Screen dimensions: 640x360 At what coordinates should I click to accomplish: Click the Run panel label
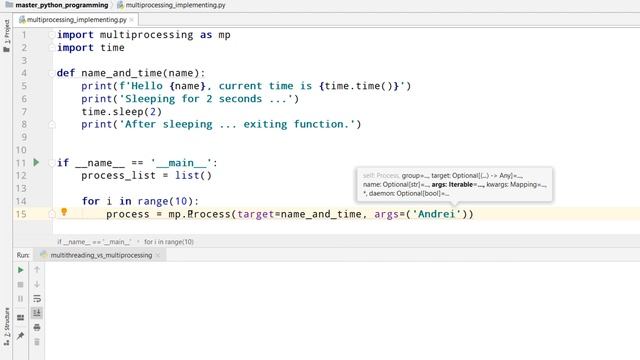(23, 255)
